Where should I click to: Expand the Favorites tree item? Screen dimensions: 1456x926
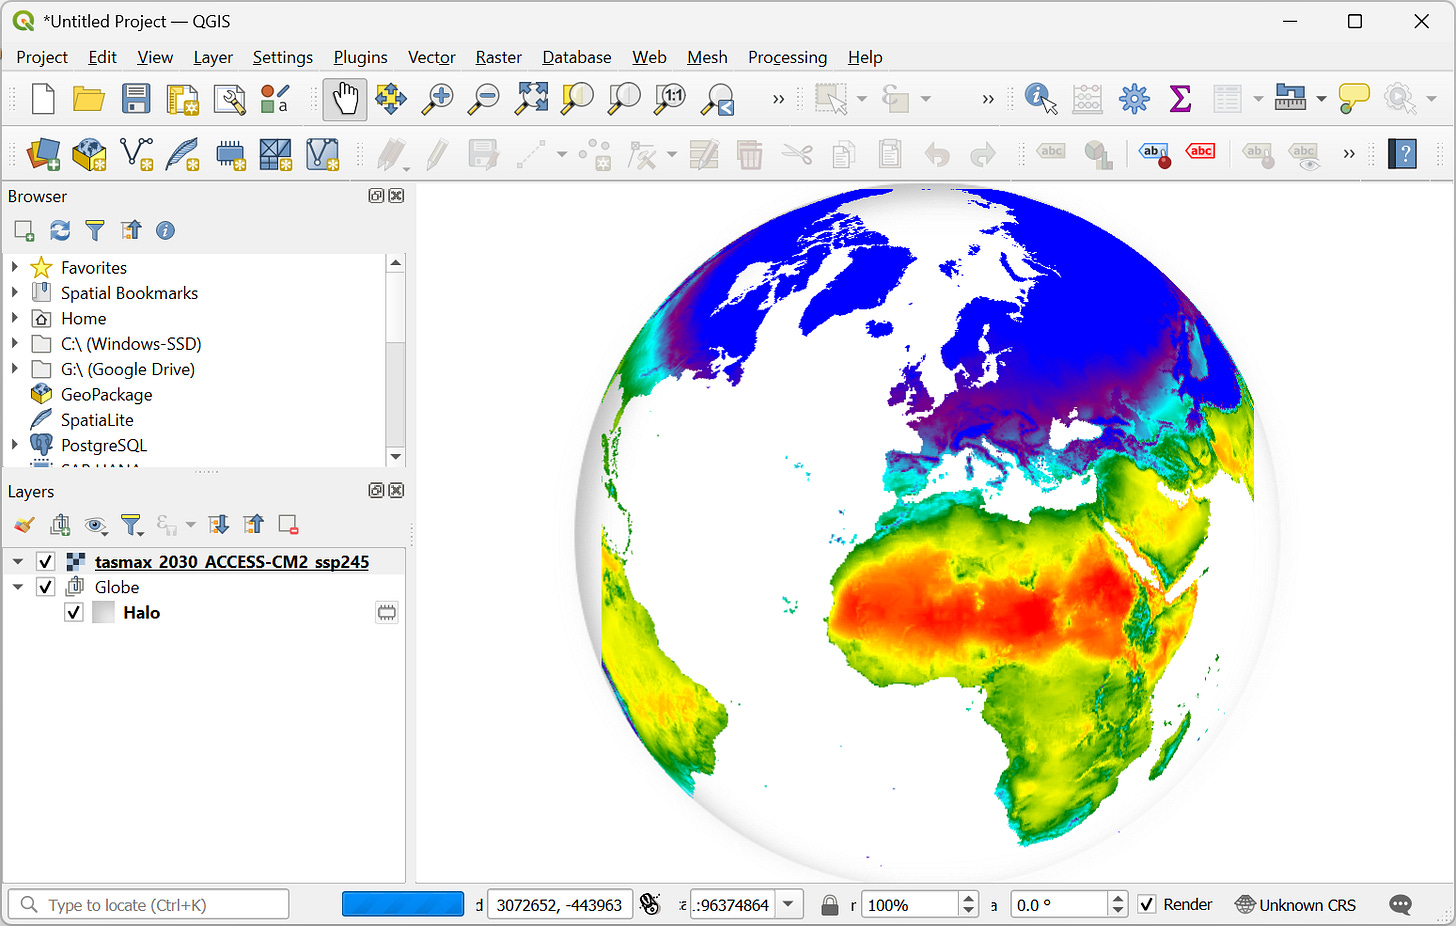pos(15,267)
